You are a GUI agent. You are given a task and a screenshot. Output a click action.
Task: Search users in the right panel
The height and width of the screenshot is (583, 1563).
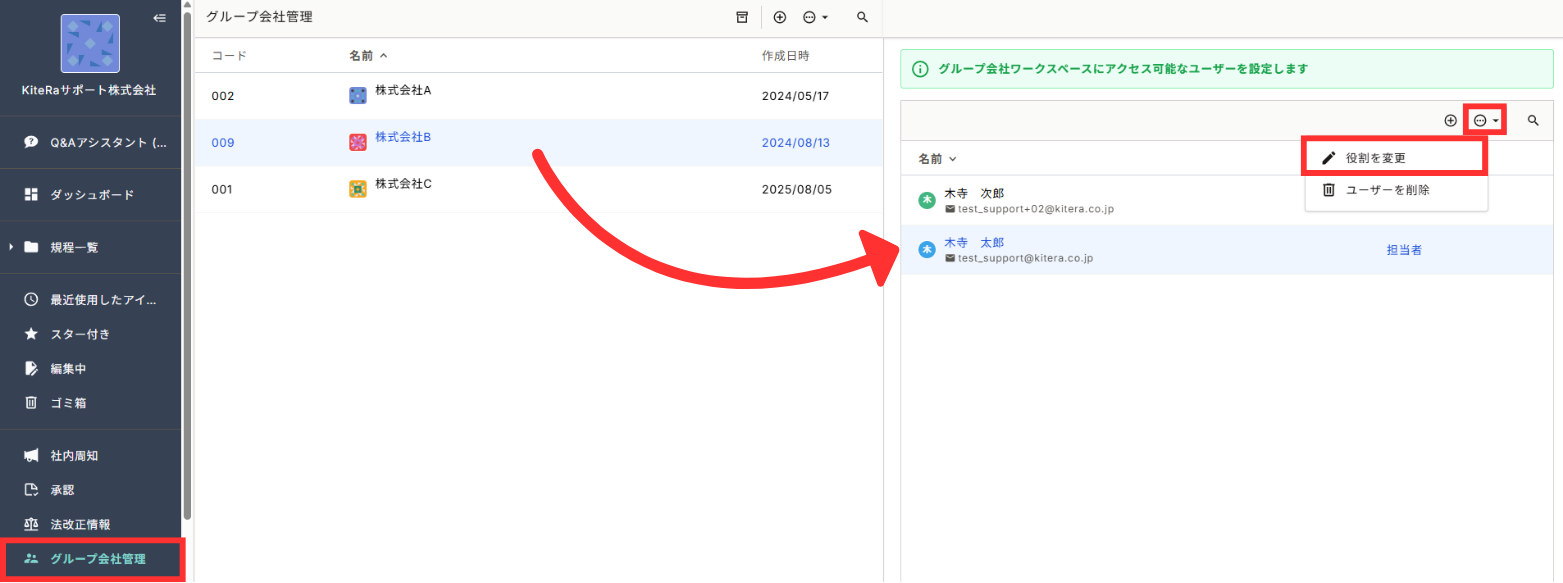coord(1533,120)
